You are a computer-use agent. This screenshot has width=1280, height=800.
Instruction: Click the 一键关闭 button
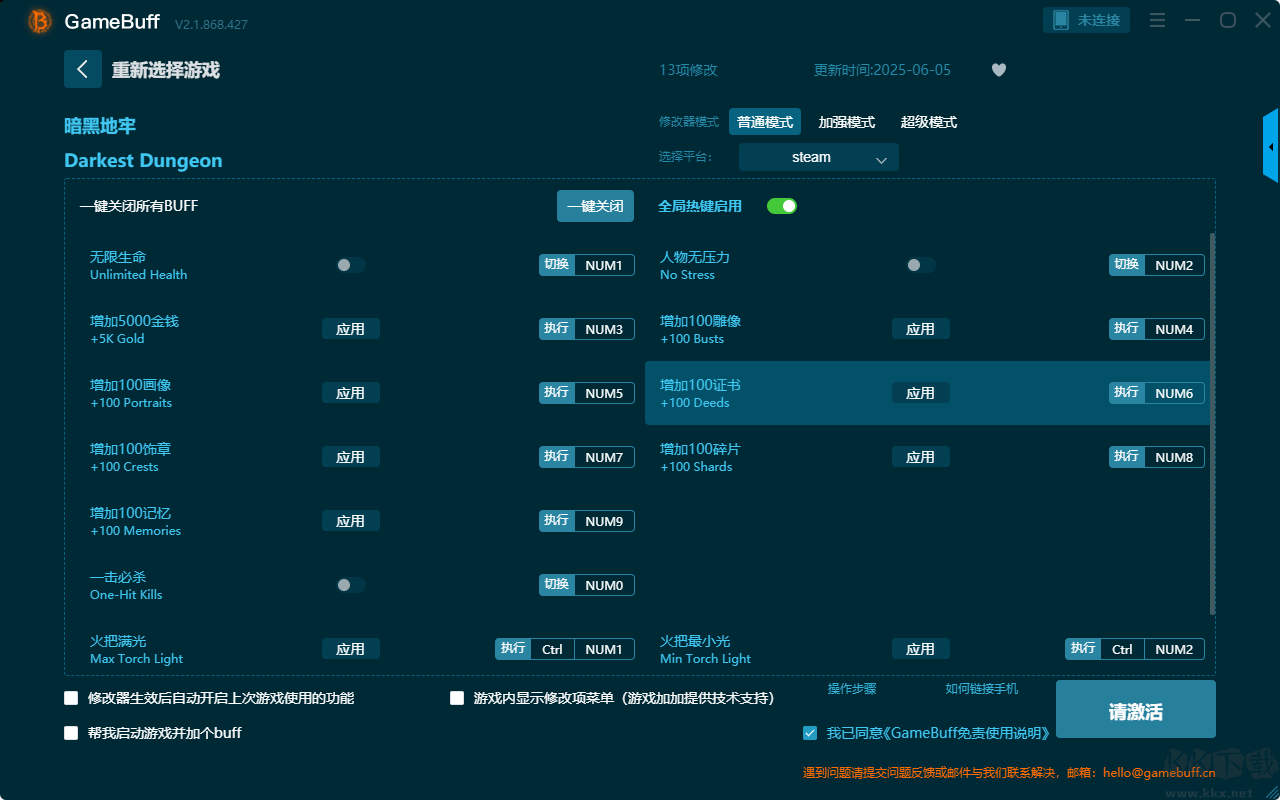(x=595, y=206)
